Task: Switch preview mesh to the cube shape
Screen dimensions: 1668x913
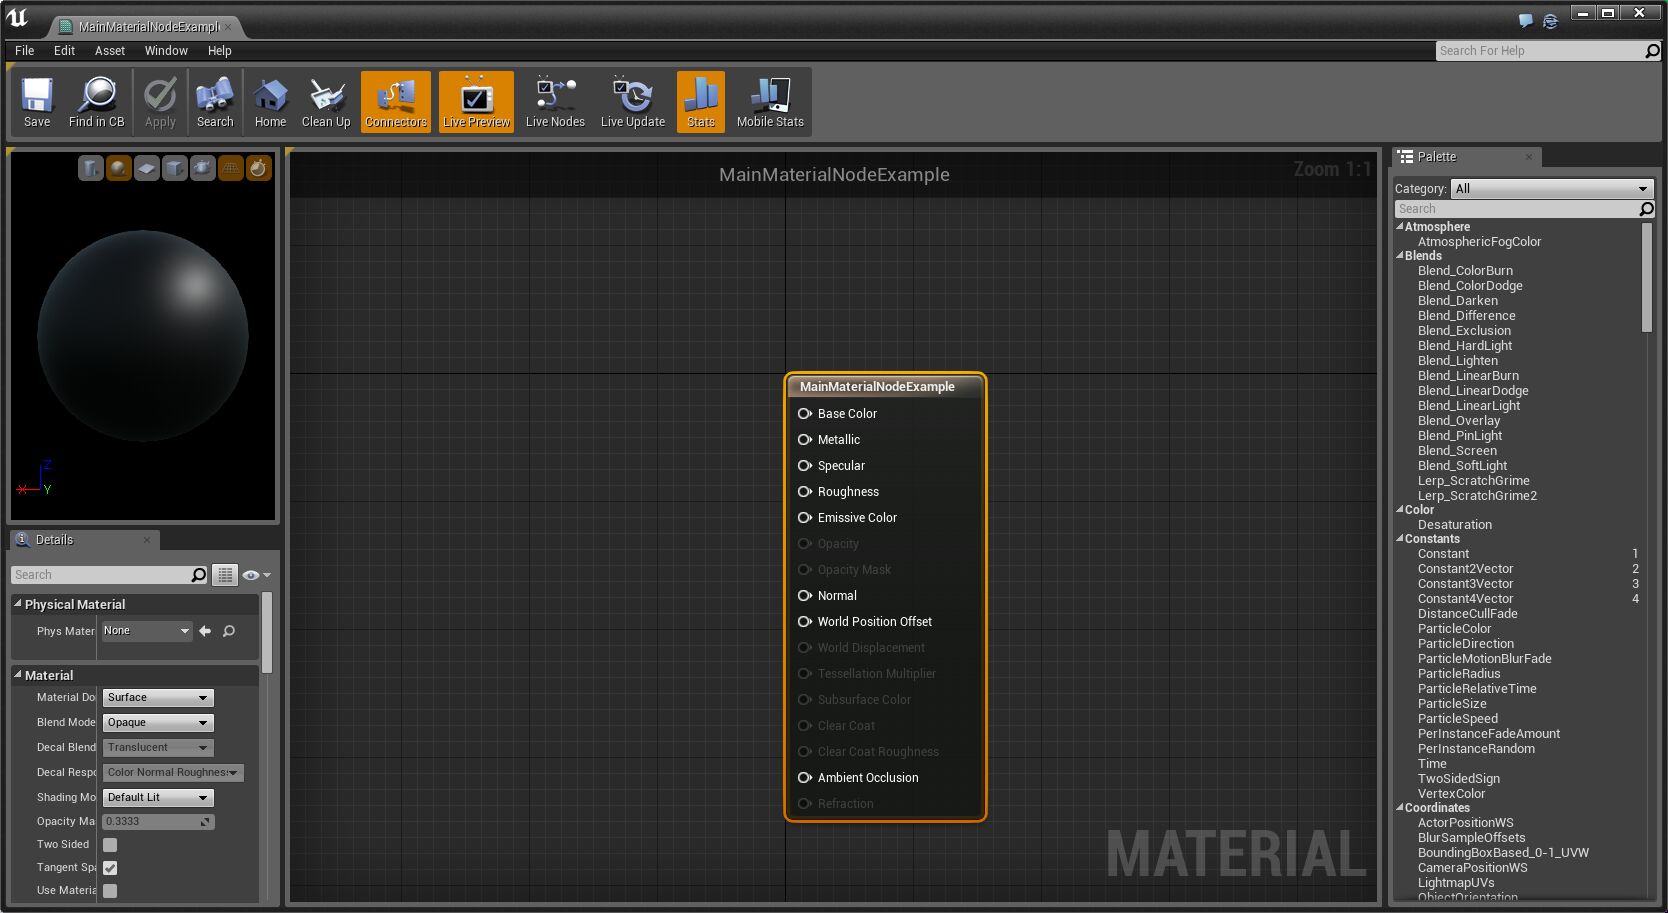Action: point(174,167)
